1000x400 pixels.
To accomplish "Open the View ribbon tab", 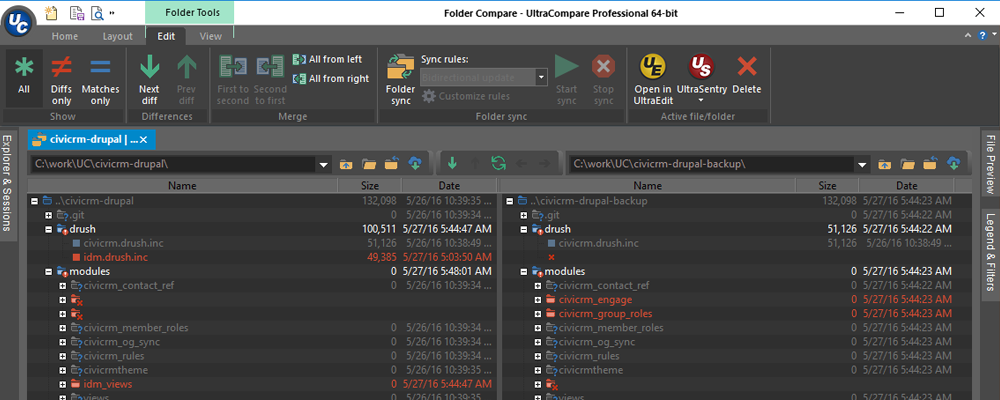I will tap(210, 36).
